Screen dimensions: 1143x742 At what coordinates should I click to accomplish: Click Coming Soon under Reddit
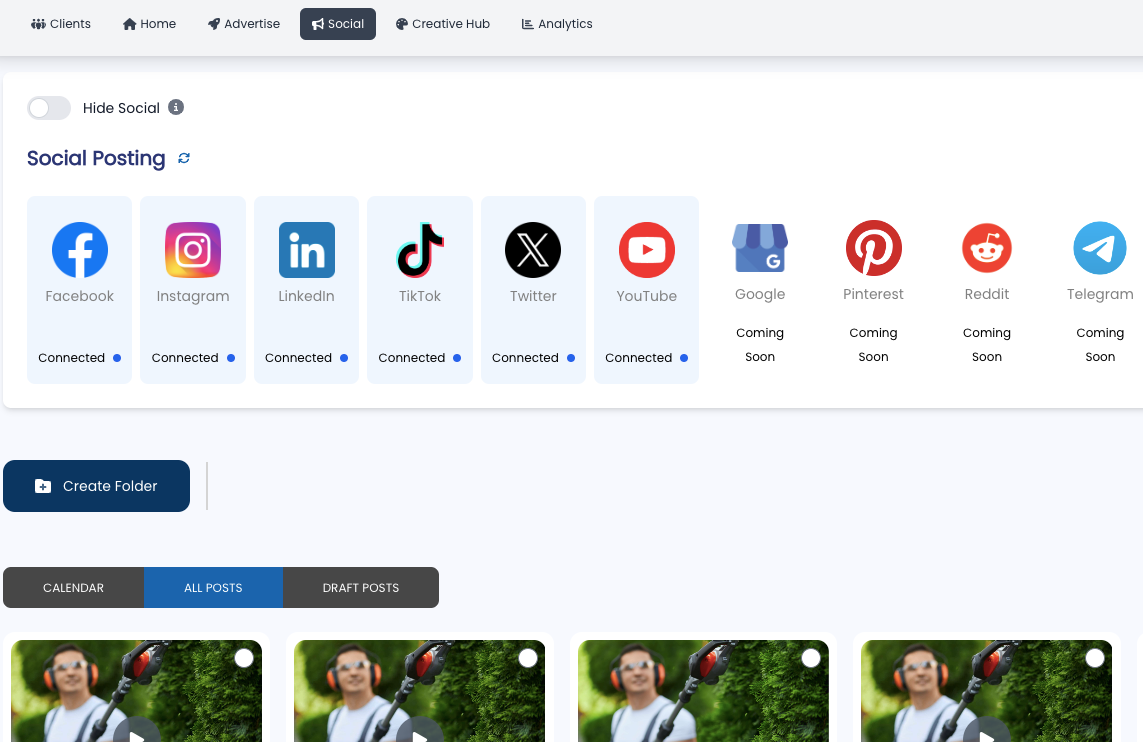(x=986, y=345)
